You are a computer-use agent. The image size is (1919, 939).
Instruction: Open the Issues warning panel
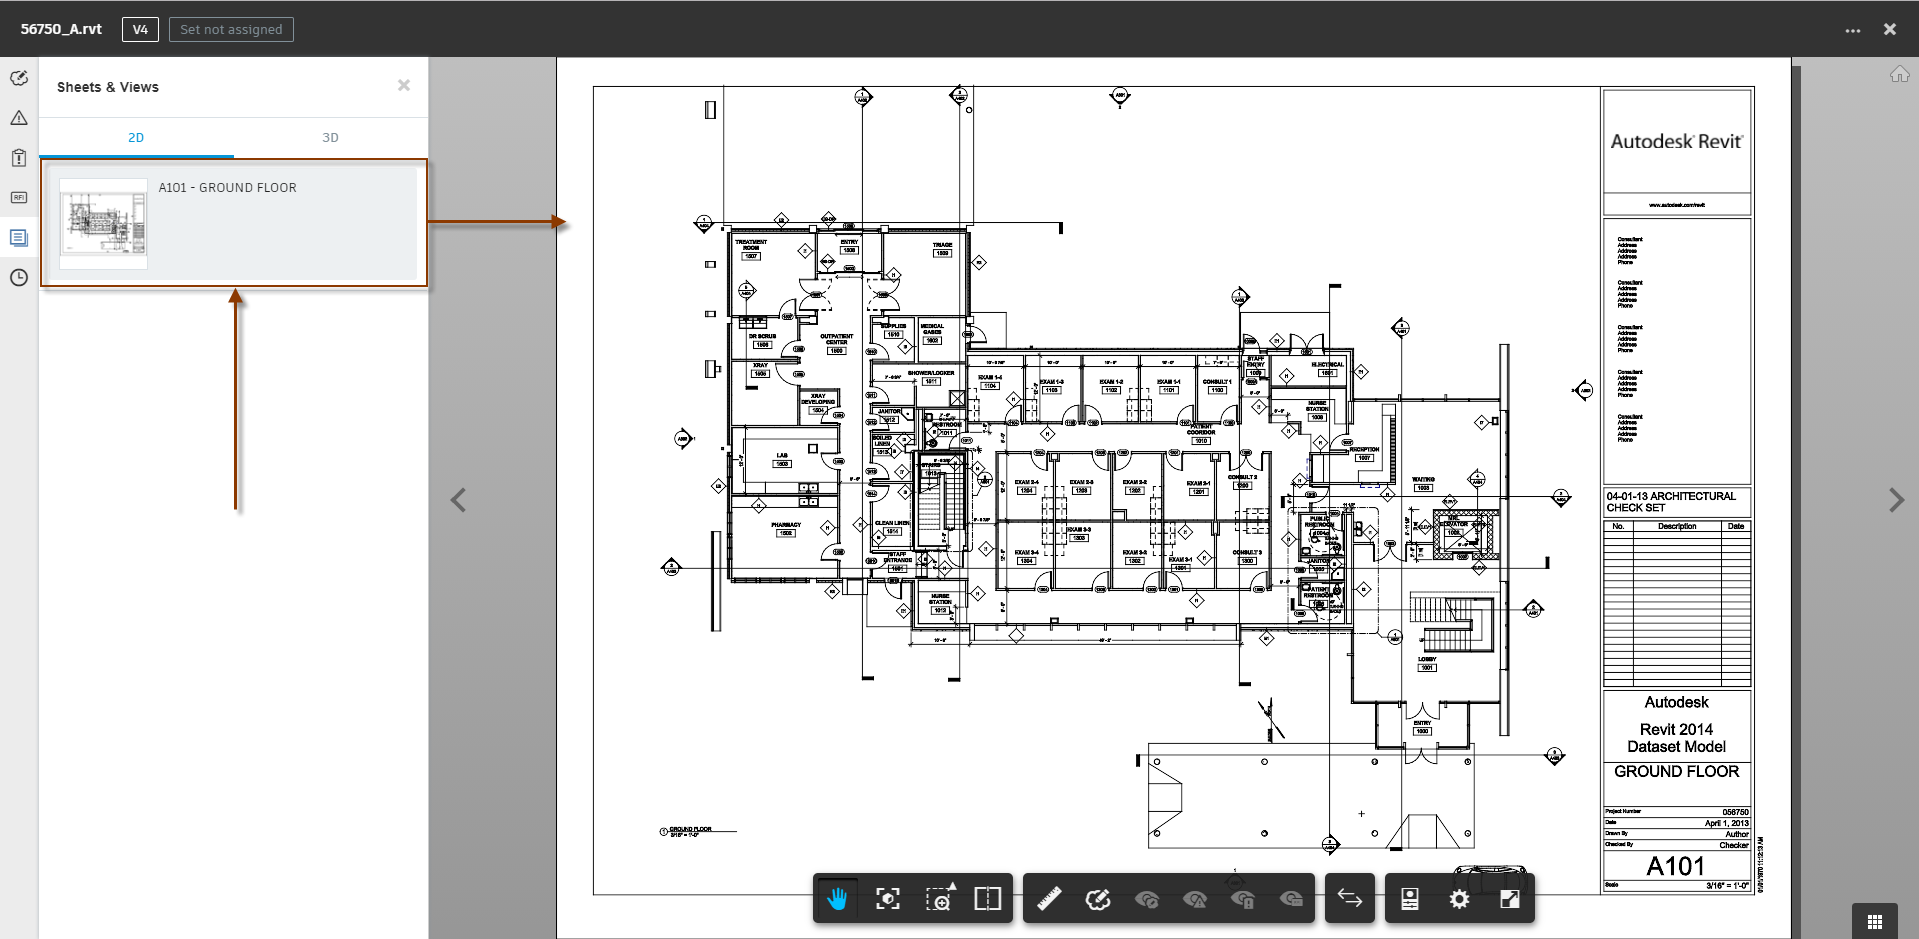(18, 118)
